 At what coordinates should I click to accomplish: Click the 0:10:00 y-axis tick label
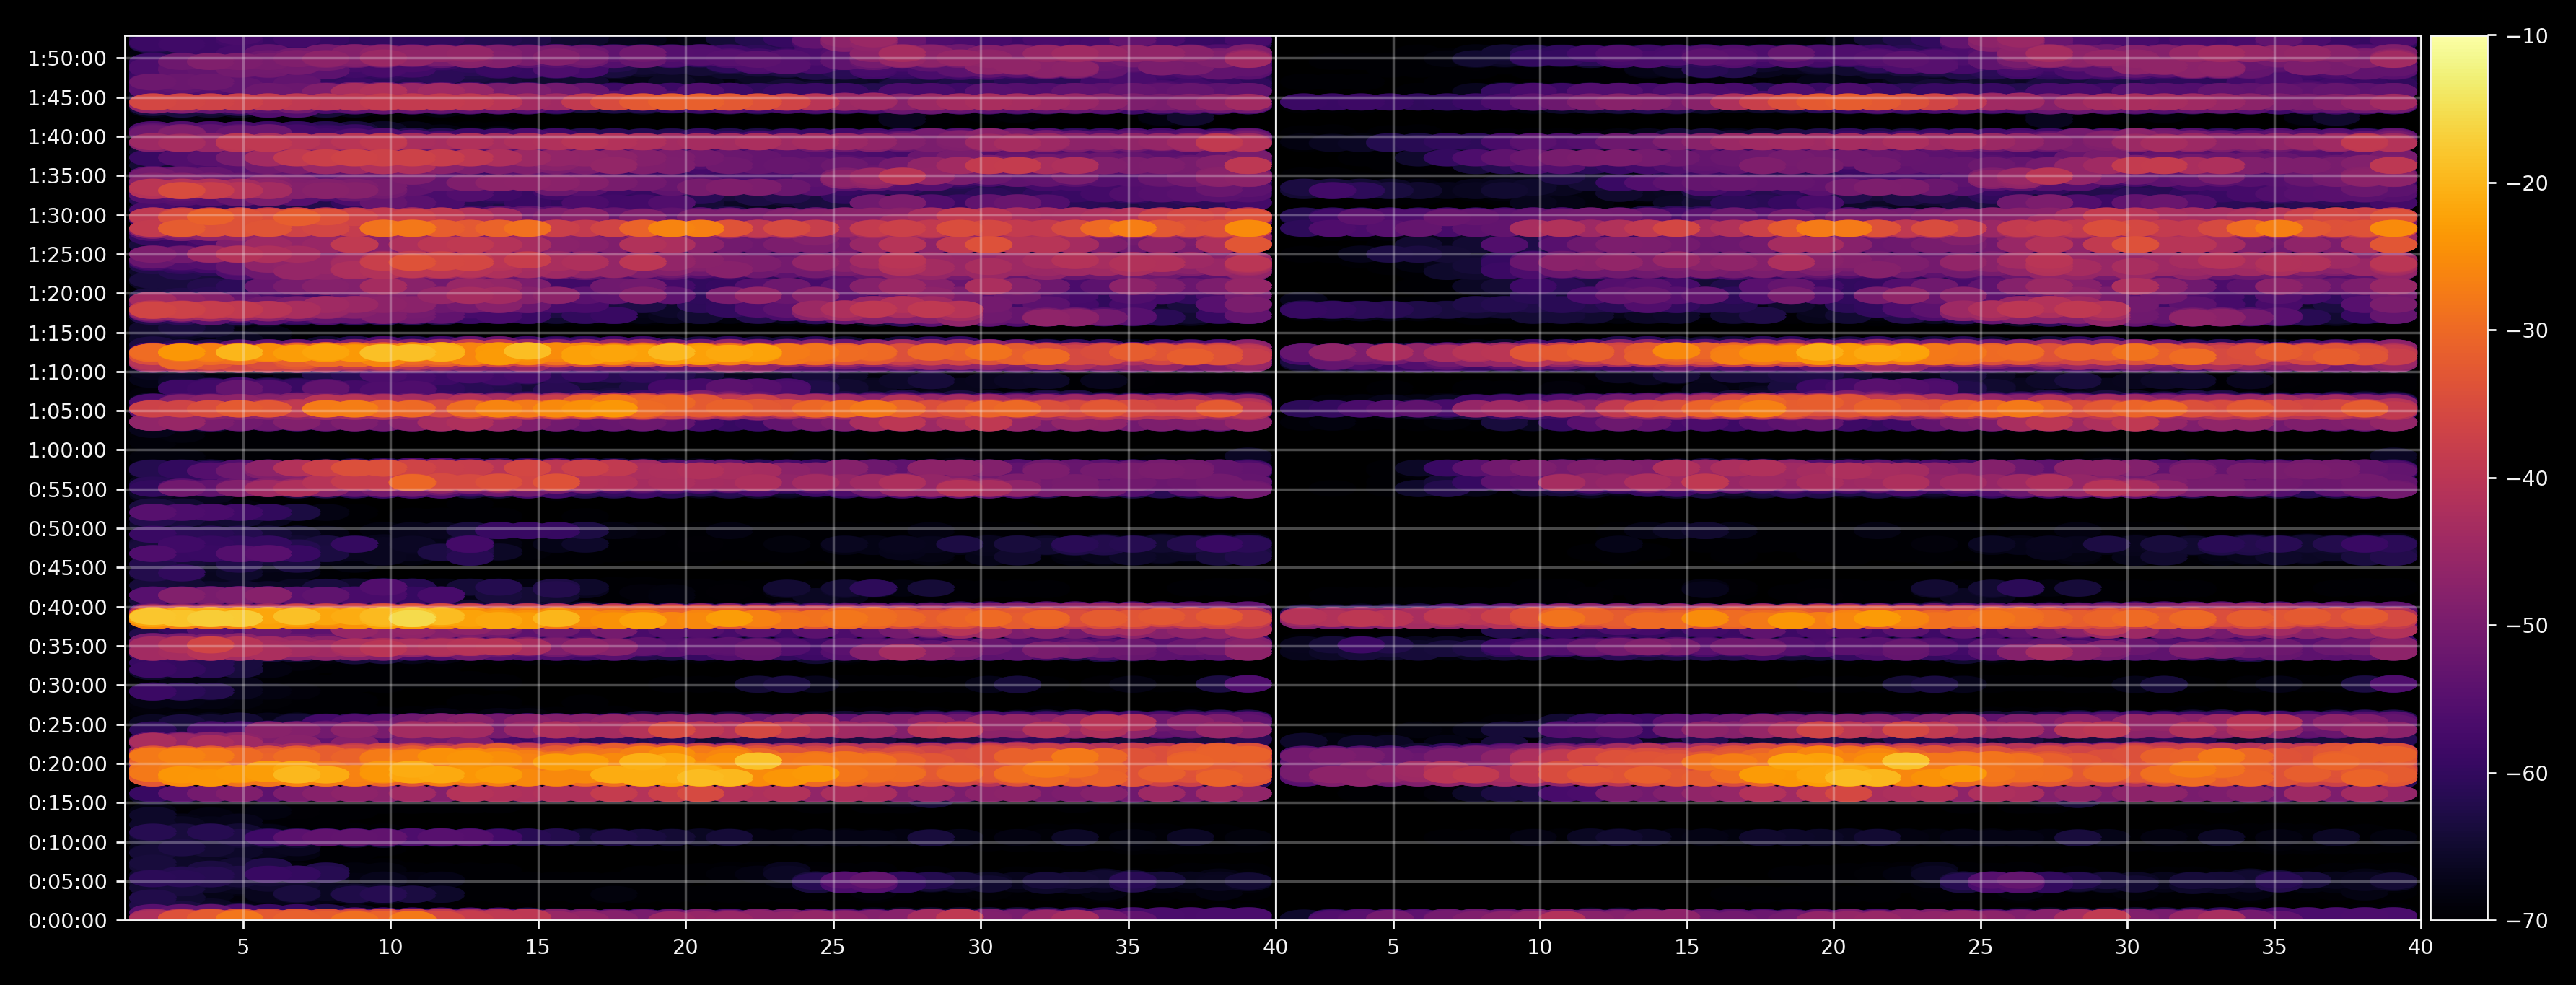[67, 843]
